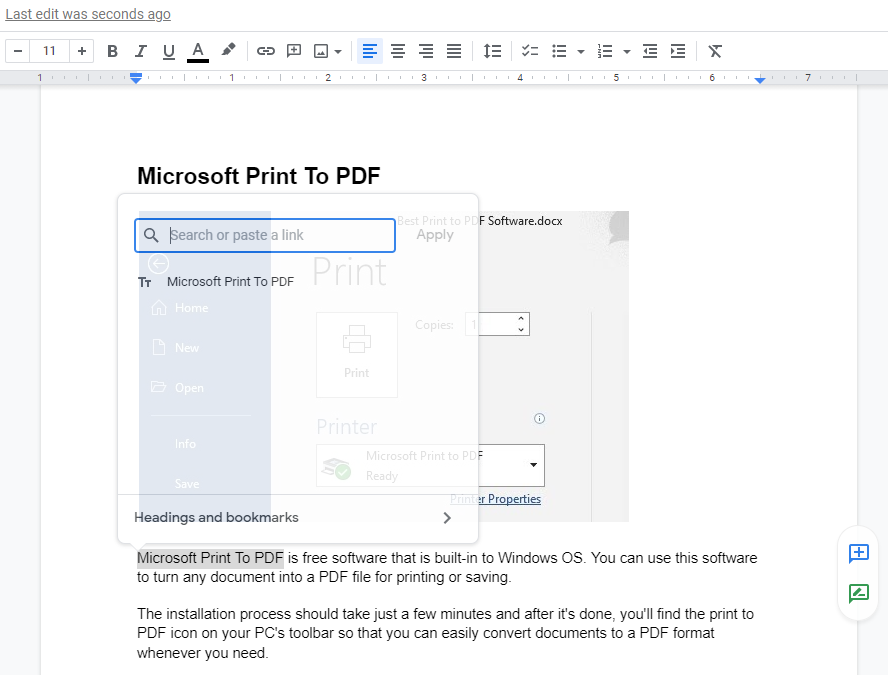
Task: Click the insert link icon
Action: click(265, 51)
